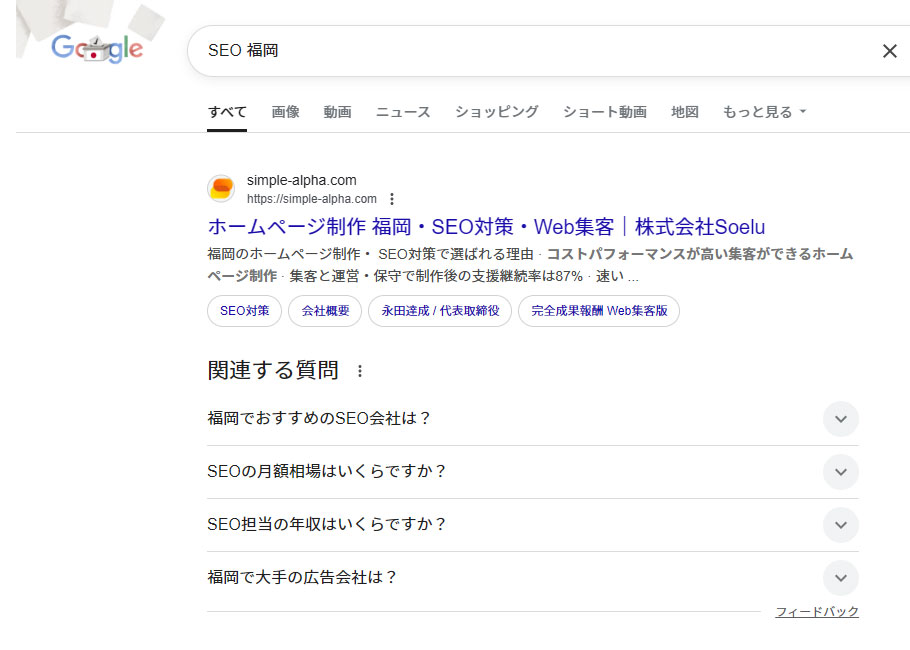The image size is (910, 650).
Task: Switch to the 動画 tab
Action: tap(337, 112)
